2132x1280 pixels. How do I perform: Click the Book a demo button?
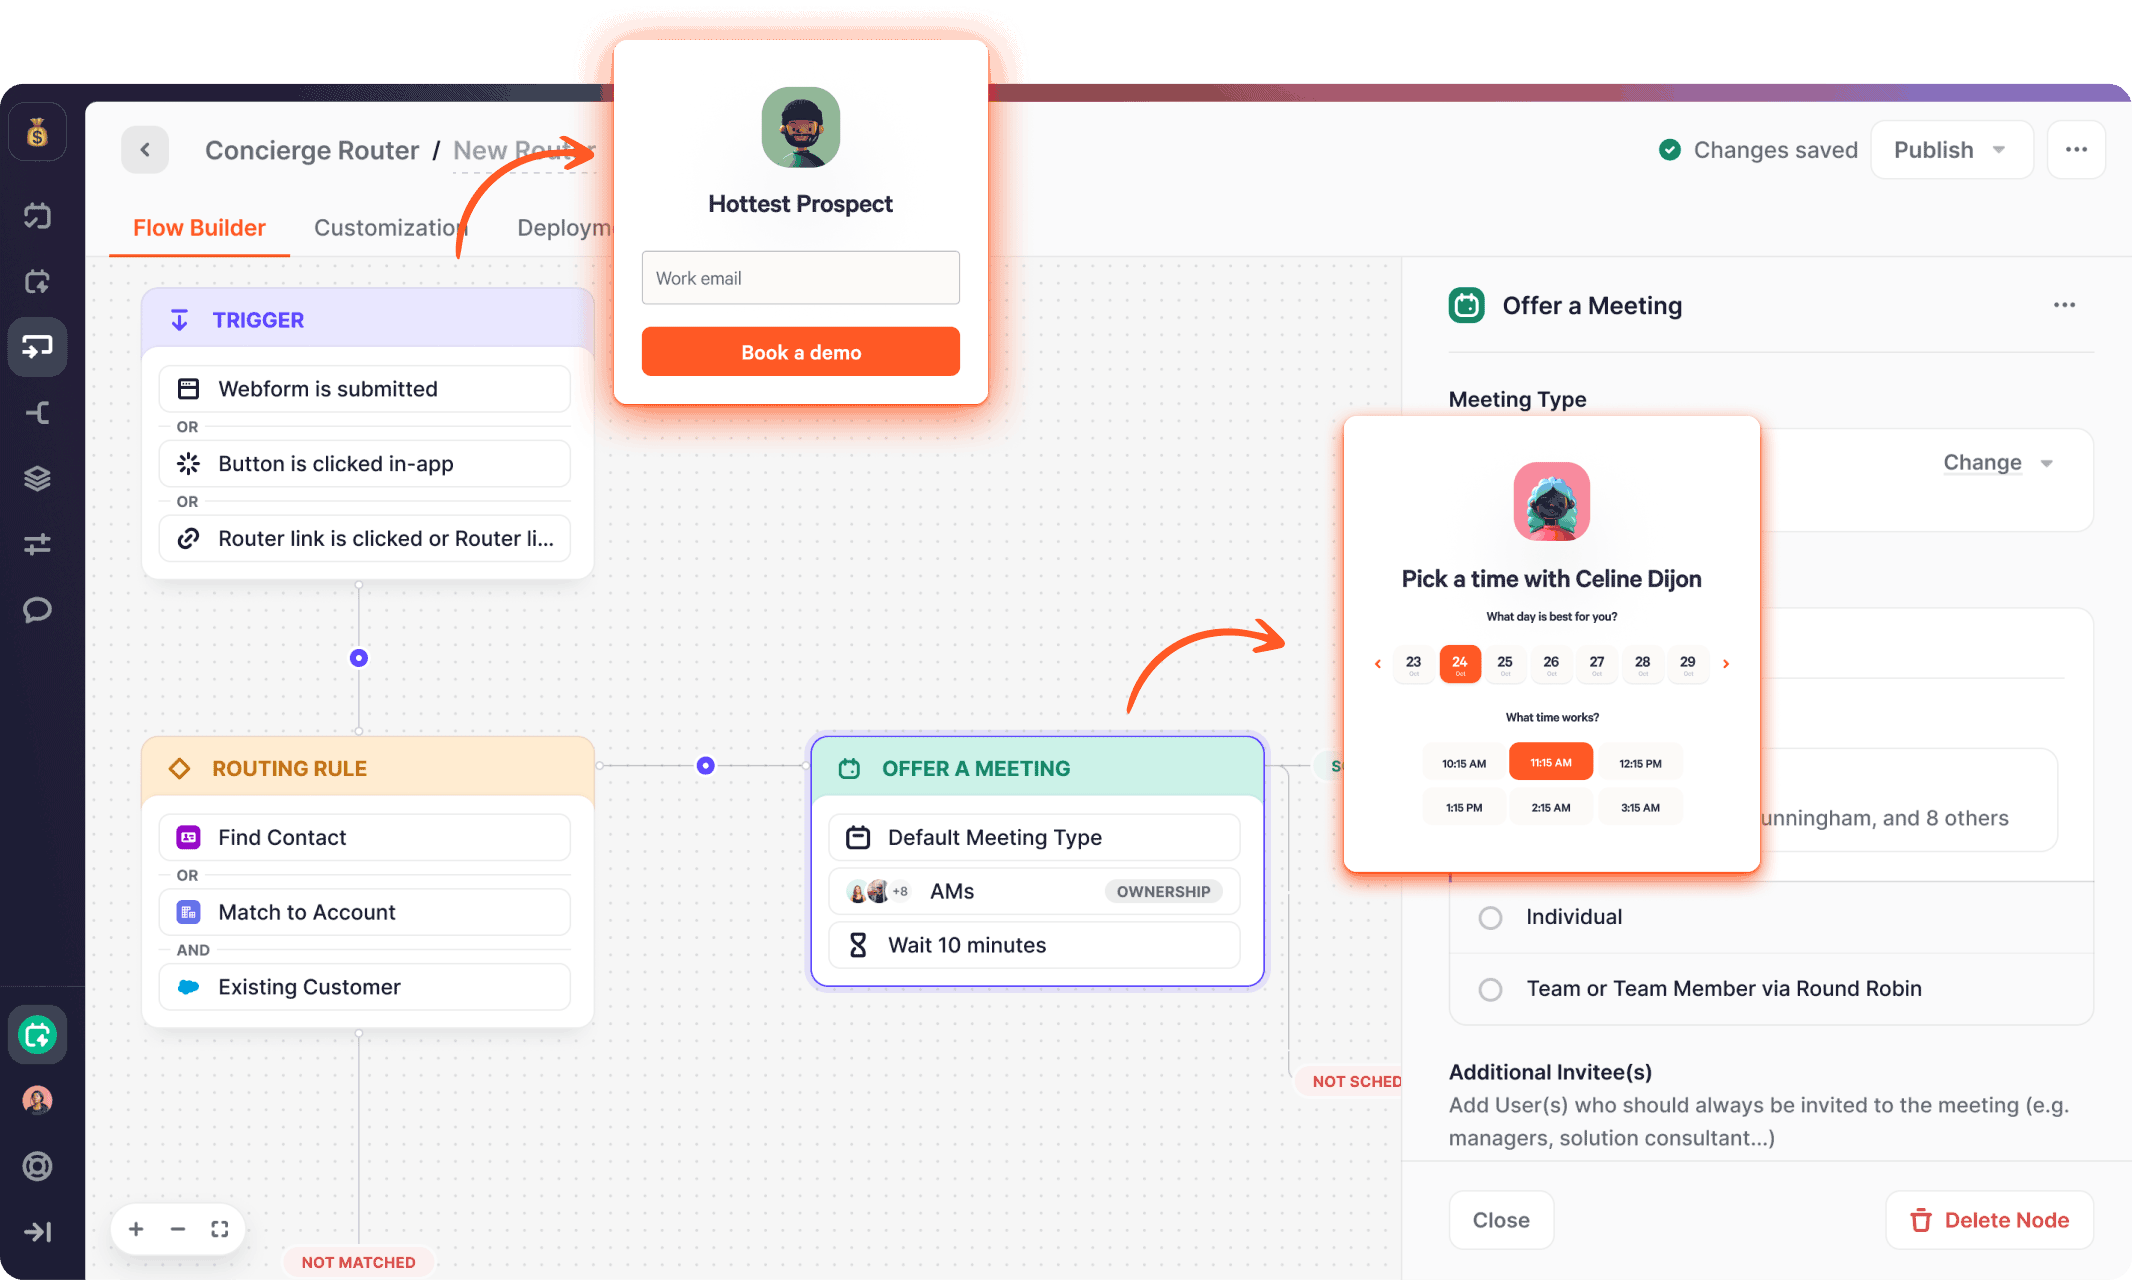[x=800, y=352]
